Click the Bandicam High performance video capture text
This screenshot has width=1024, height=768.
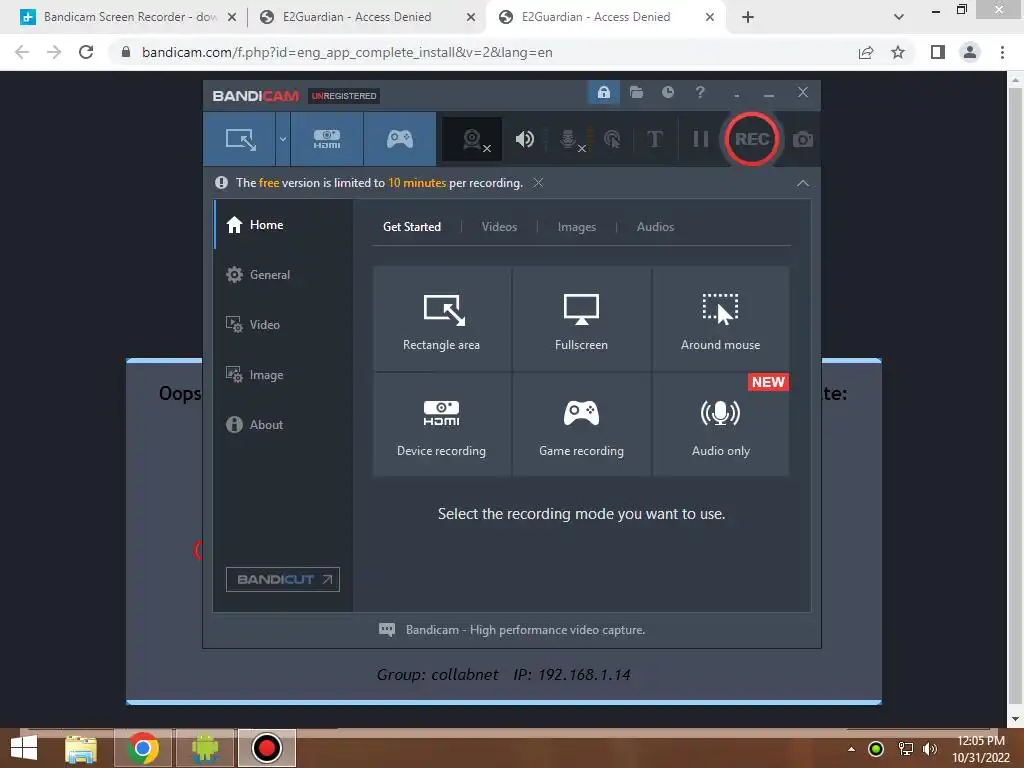525,630
